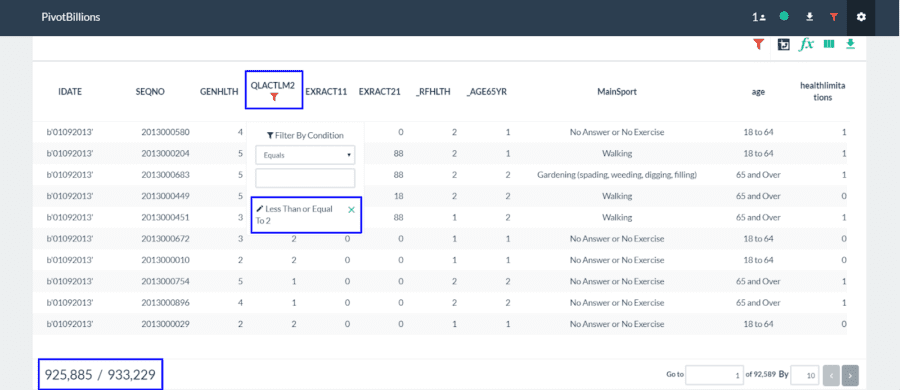Image resolution: width=900 pixels, height=390 pixels.
Task: Select the IDATE column header
Action: [x=70, y=91]
